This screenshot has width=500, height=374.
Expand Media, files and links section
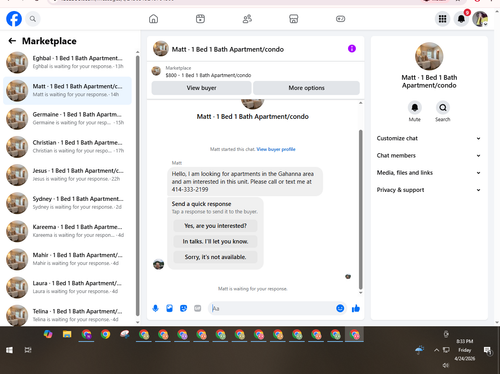pos(429,173)
